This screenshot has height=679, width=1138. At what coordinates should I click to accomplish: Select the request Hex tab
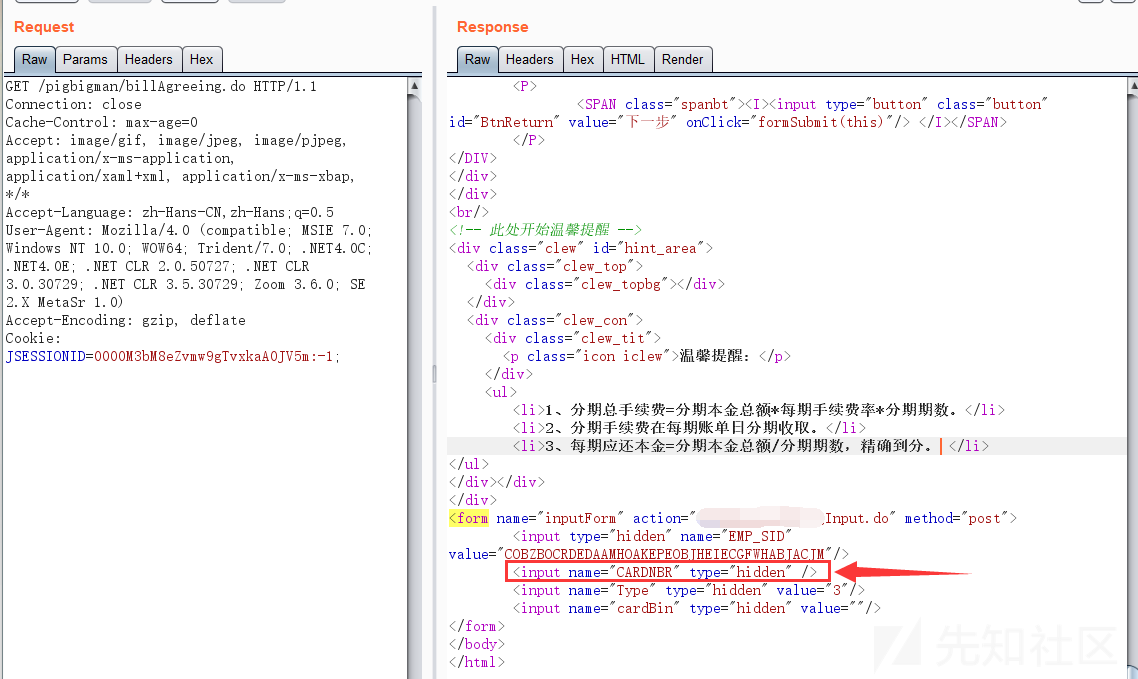tap(201, 59)
